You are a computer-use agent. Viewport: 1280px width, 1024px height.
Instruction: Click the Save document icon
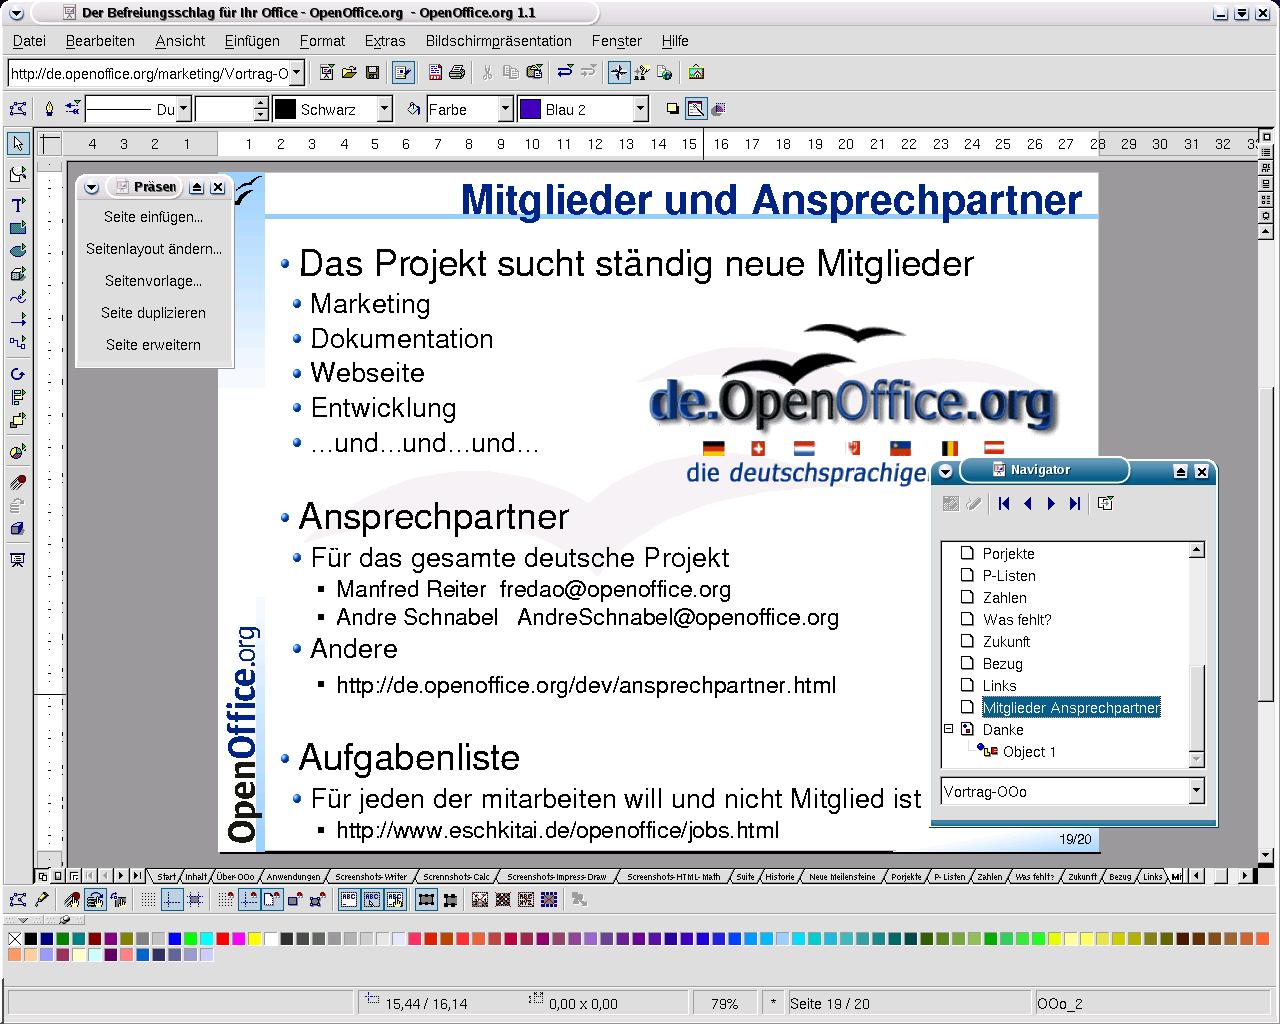click(372, 73)
